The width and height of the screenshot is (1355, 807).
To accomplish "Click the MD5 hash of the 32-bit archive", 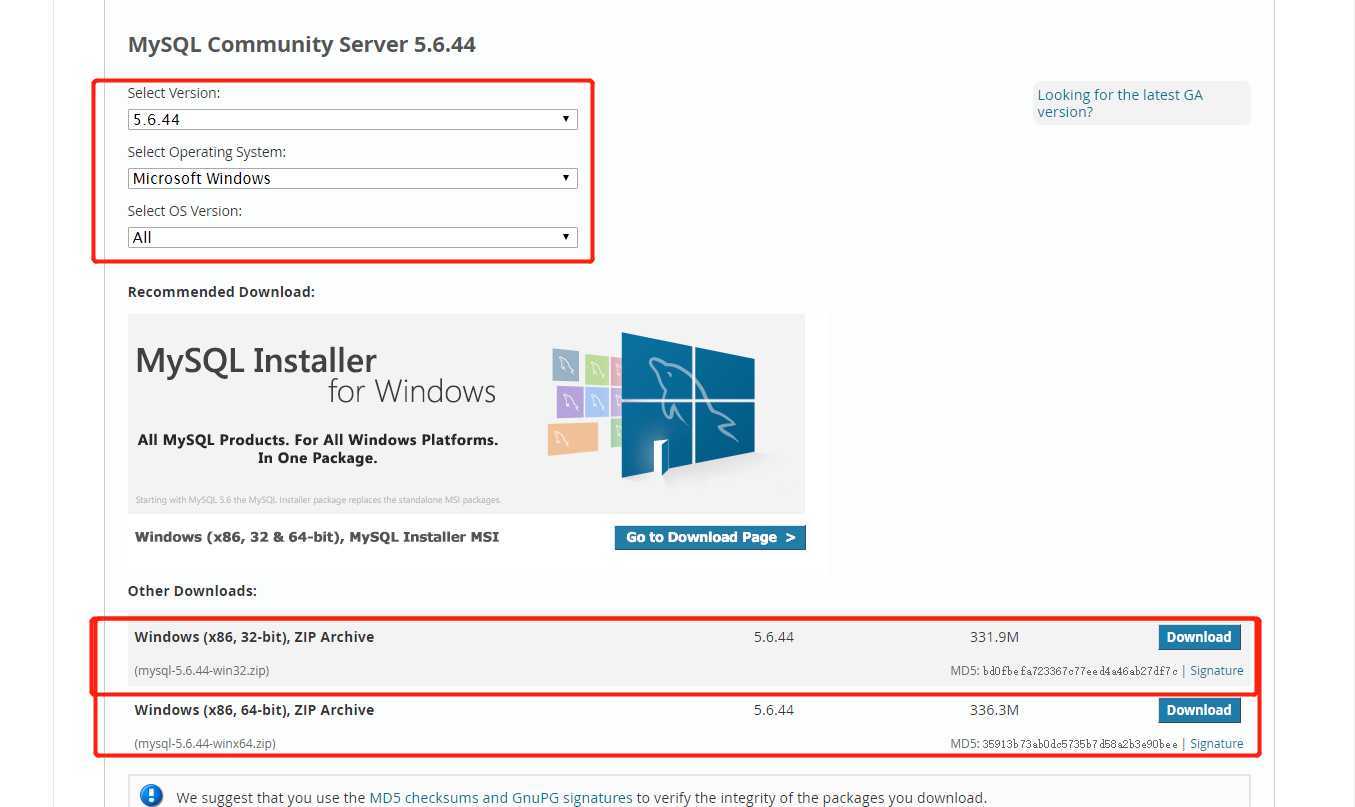I will (1080, 671).
